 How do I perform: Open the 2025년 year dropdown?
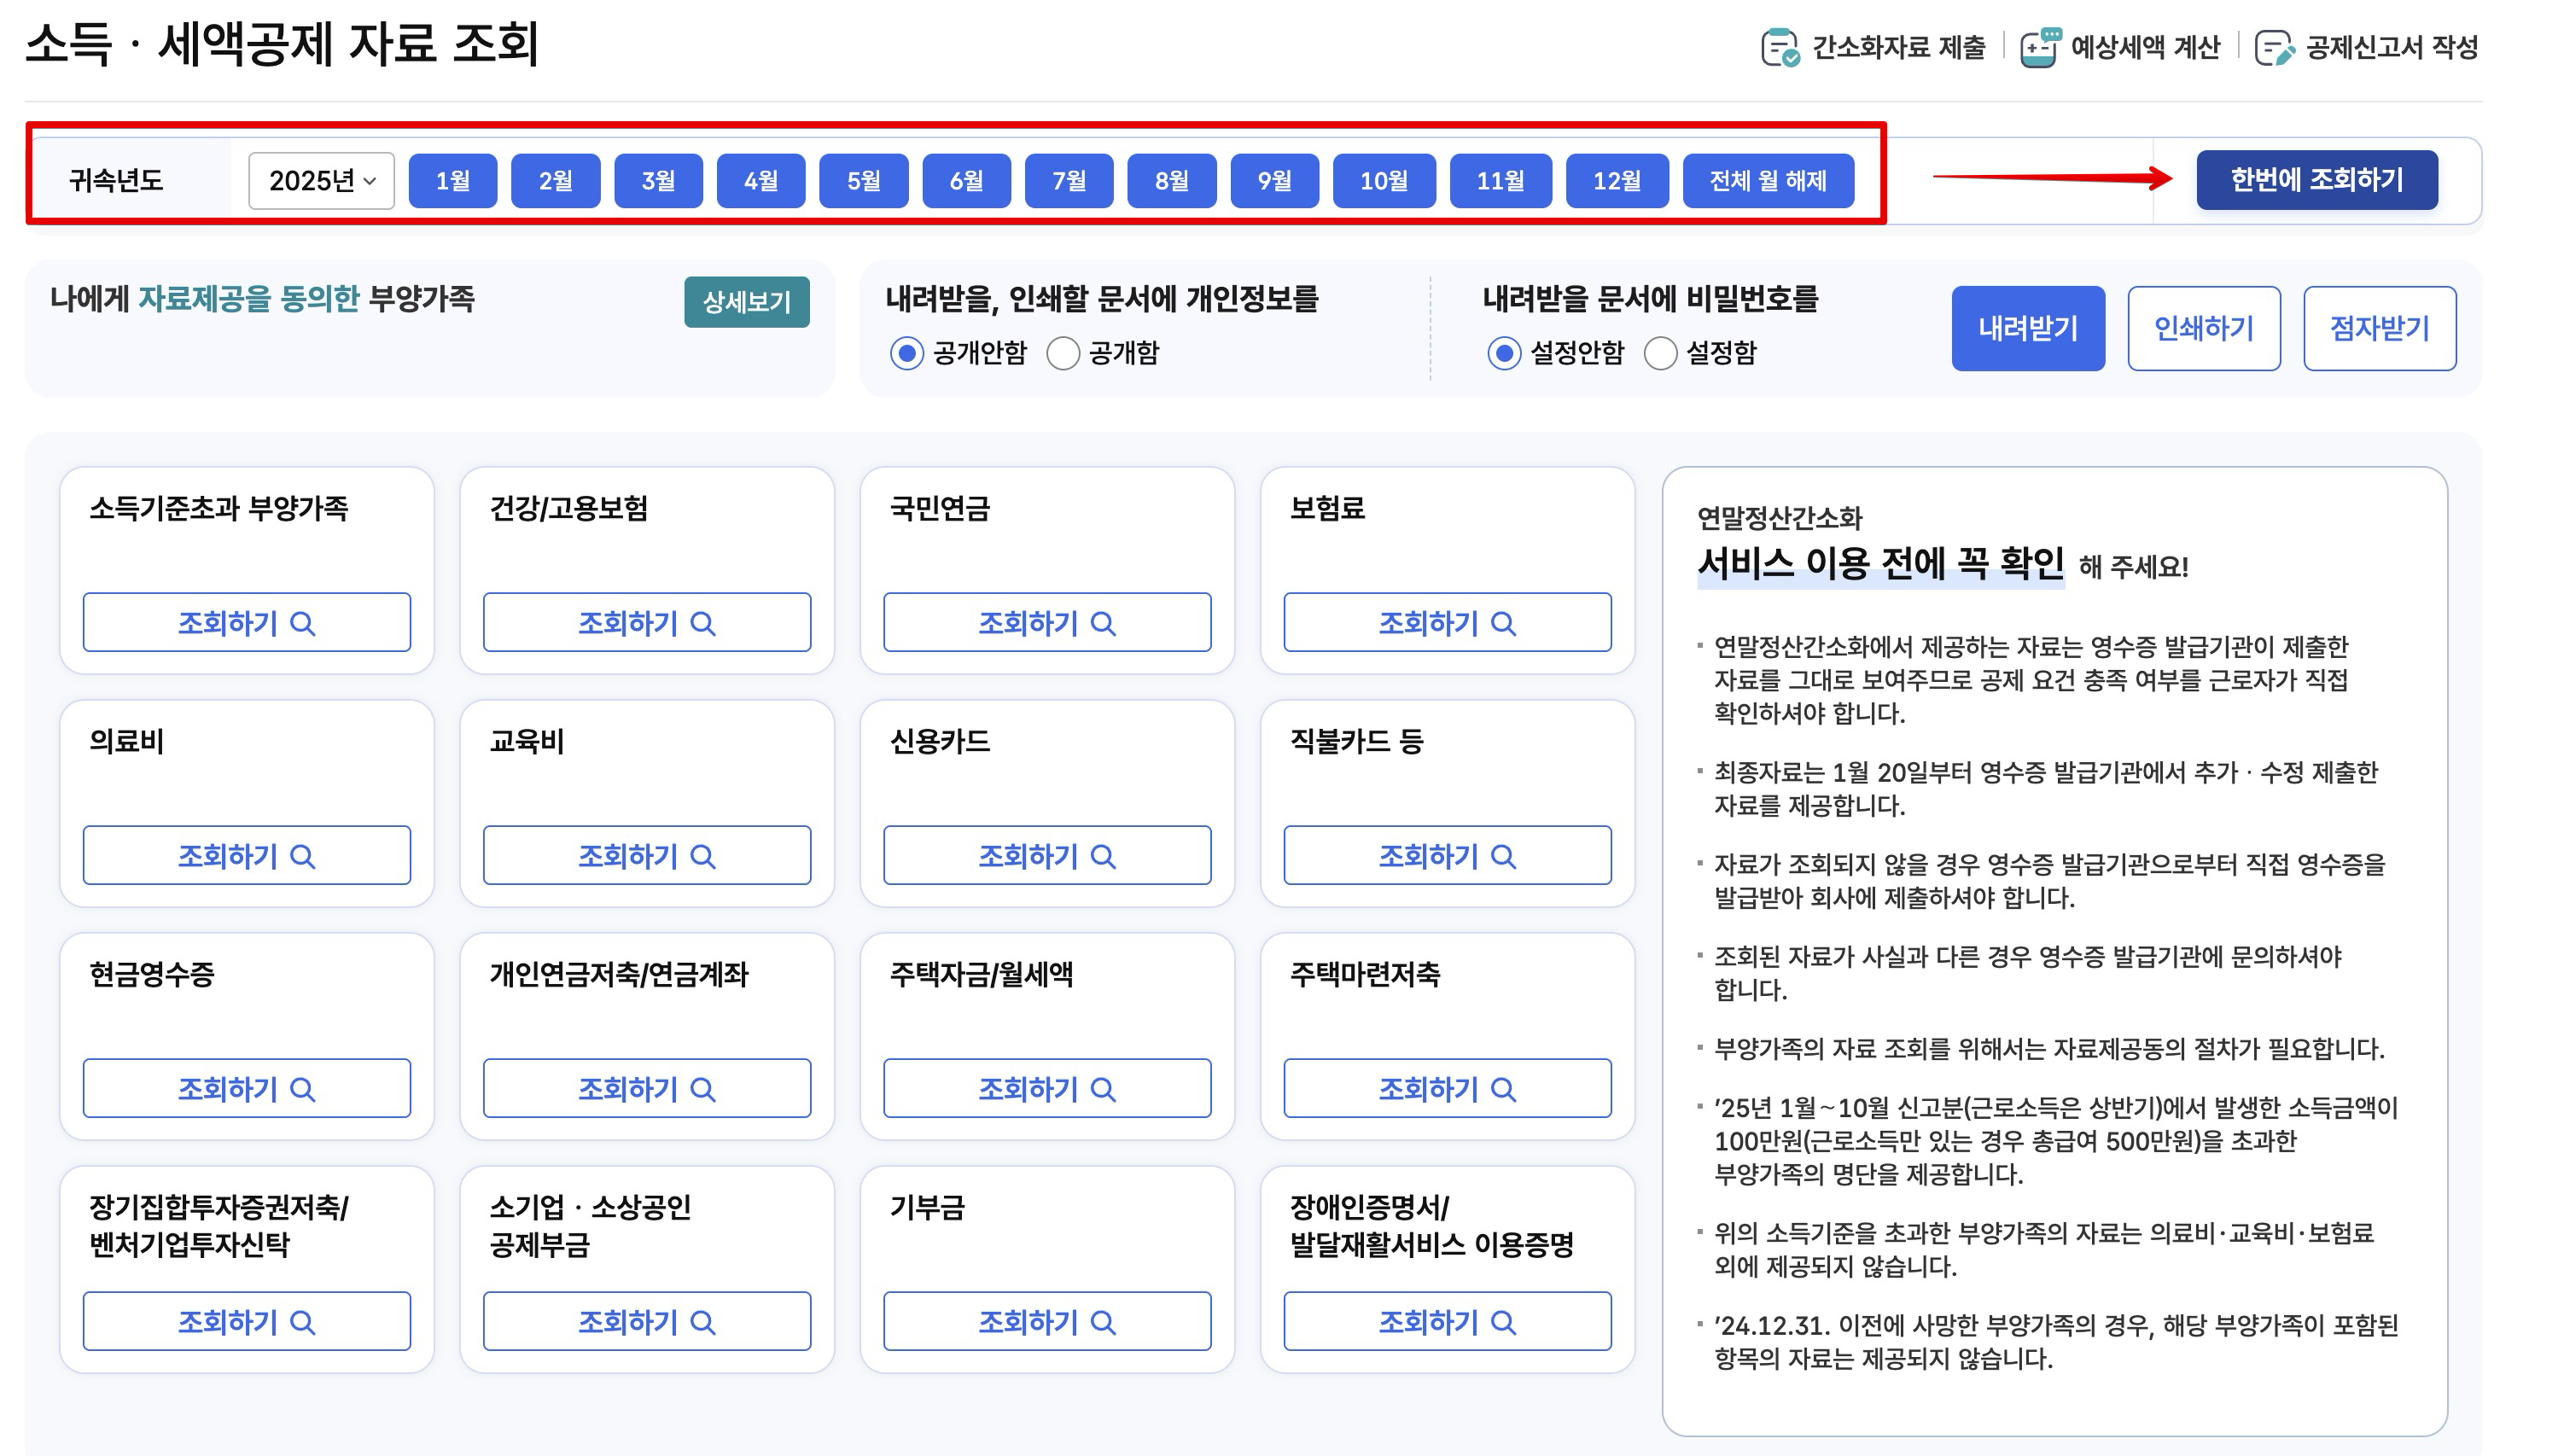pyautogui.click(x=321, y=181)
